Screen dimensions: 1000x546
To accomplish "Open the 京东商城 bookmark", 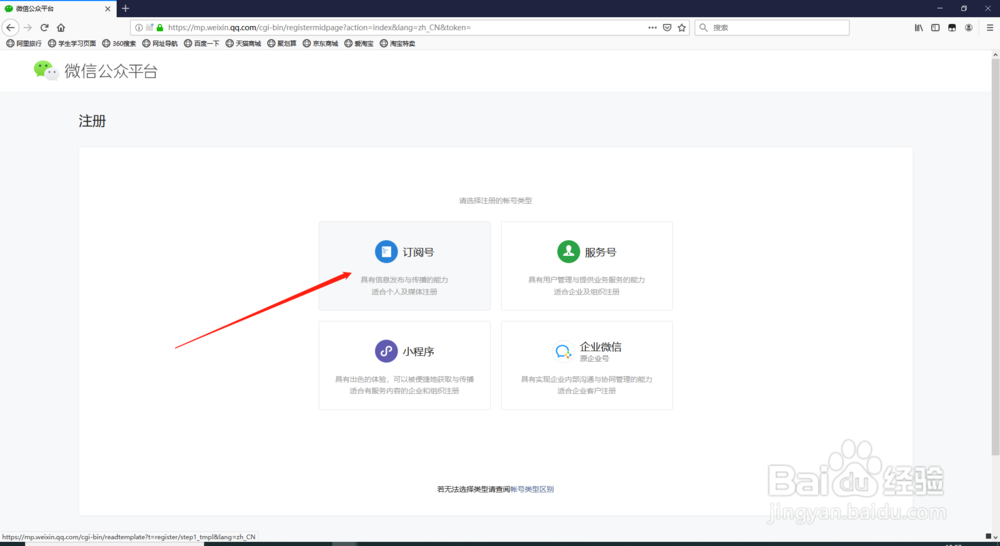I will [321, 43].
